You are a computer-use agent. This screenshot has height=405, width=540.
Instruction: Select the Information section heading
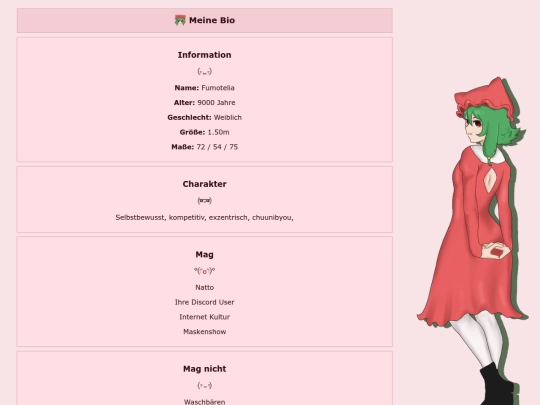(205, 55)
